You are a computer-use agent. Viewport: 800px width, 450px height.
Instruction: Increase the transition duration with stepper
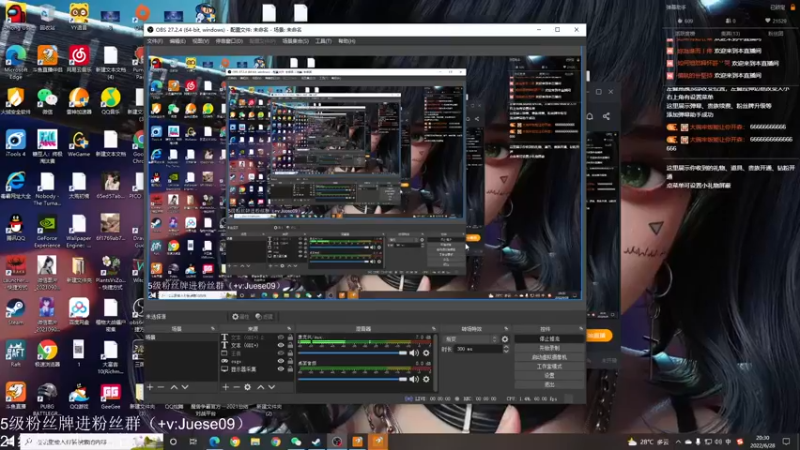(x=506, y=347)
